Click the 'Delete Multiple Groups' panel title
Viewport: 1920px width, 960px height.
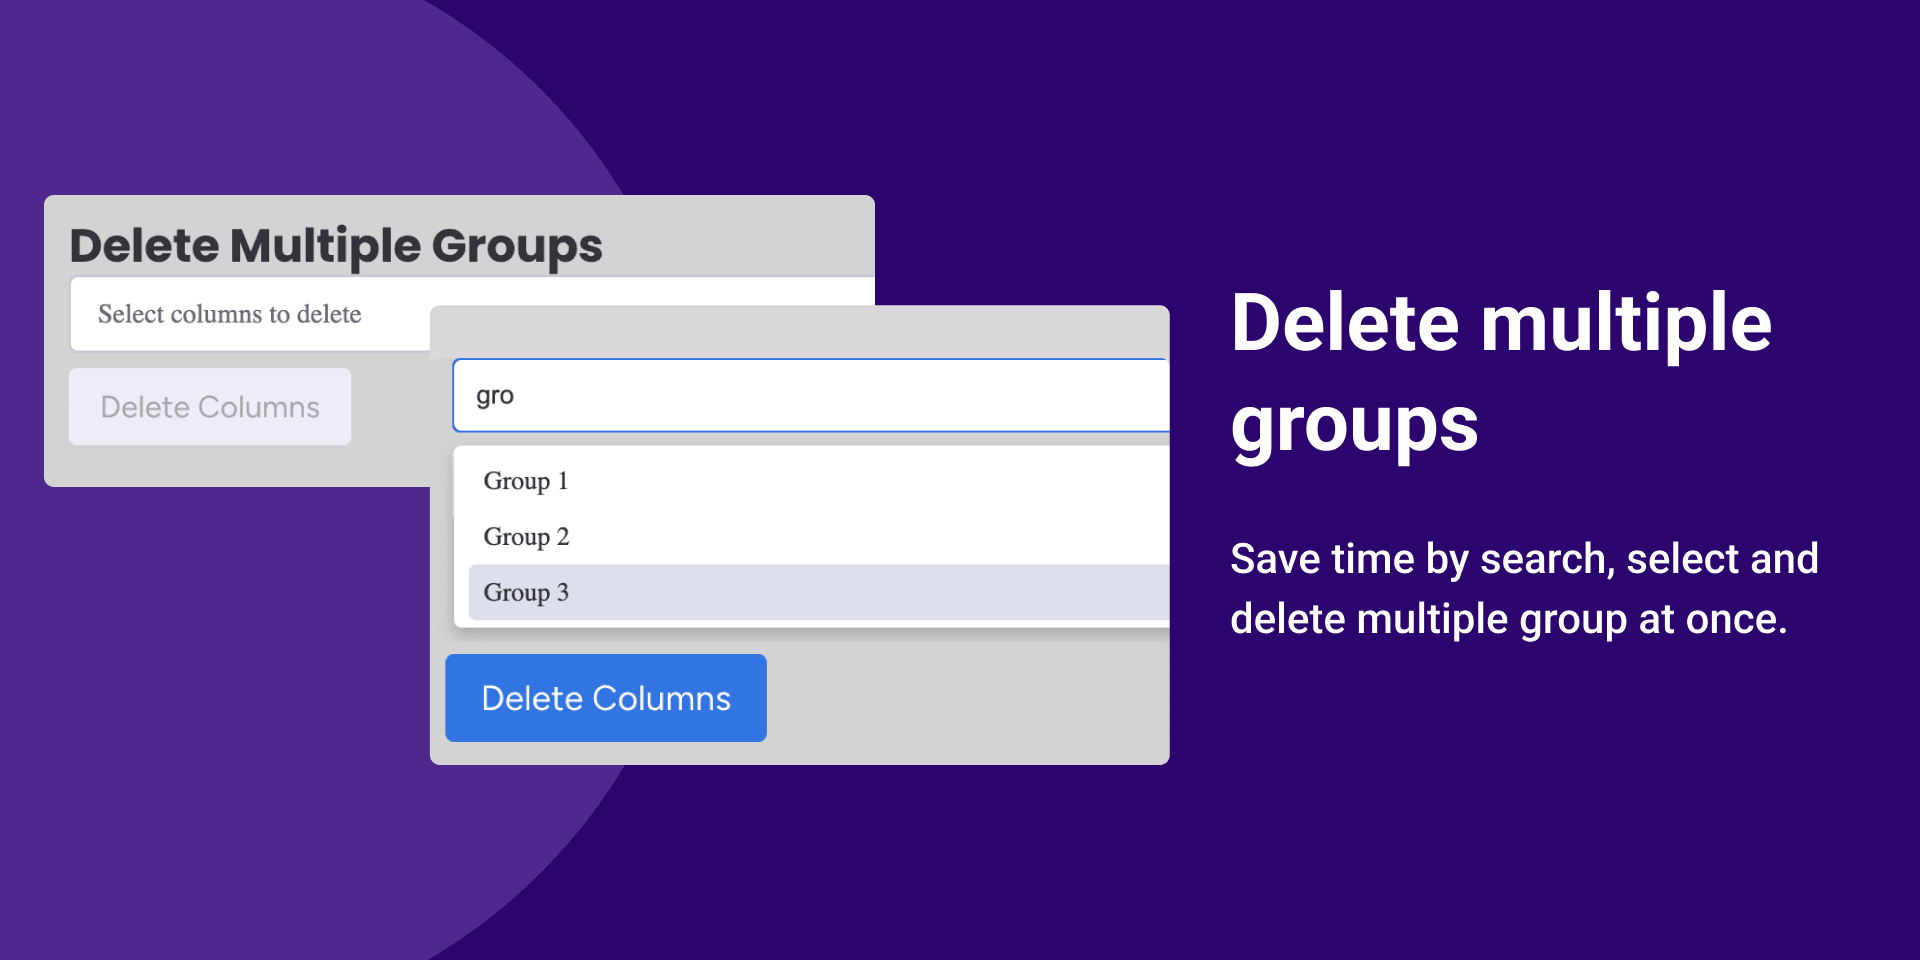coord(336,246)
